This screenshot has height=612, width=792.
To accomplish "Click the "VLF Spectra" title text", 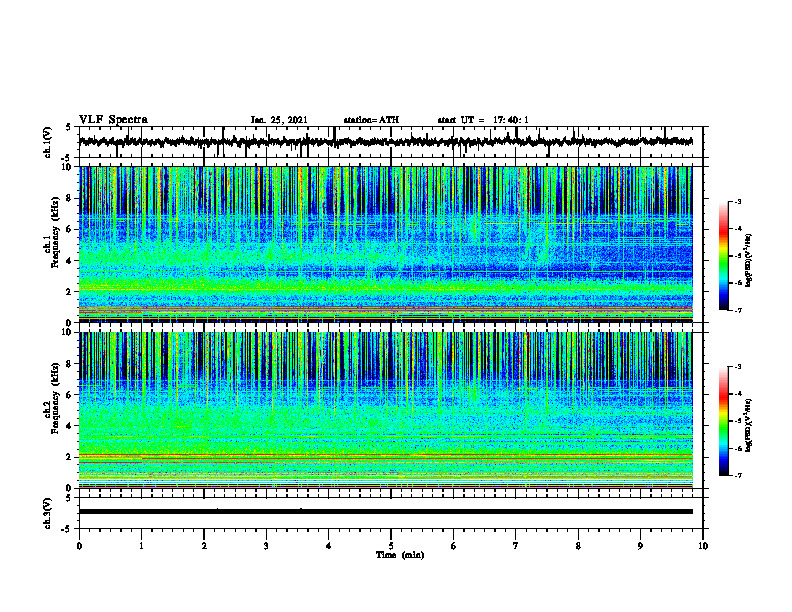I will (x=113, y=119).
